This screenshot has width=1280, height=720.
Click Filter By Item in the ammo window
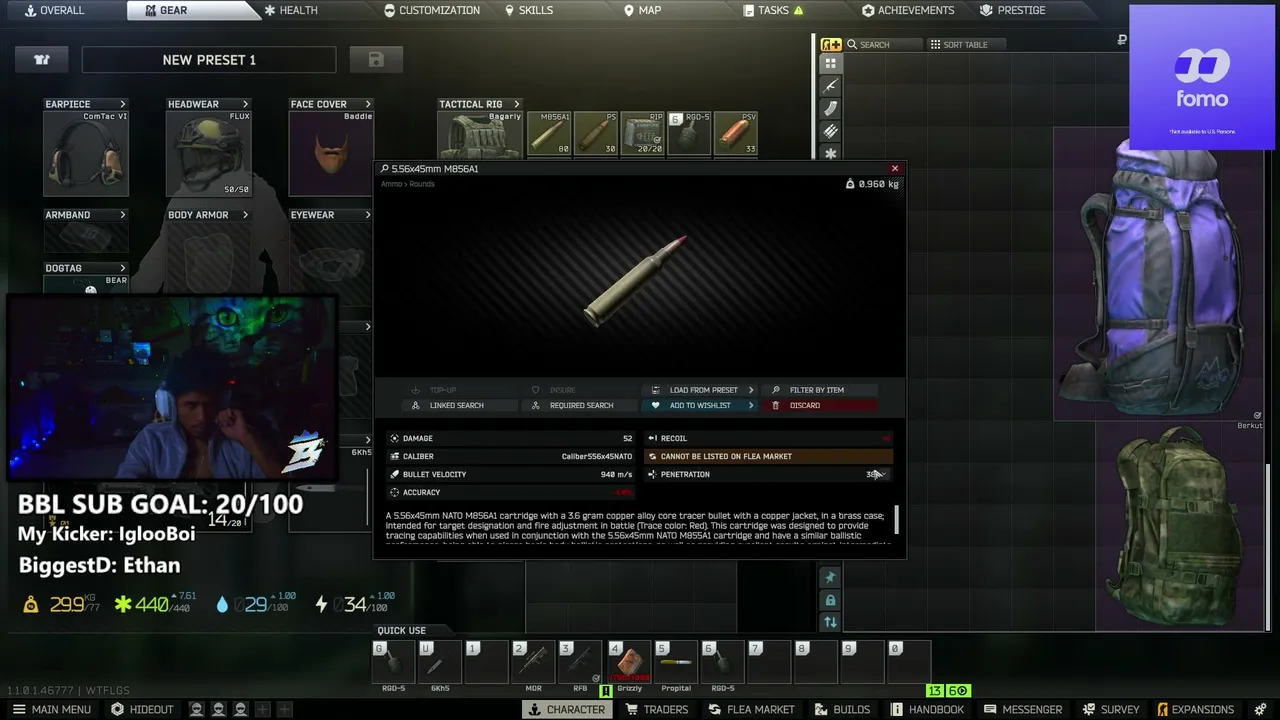click(822, 390)
